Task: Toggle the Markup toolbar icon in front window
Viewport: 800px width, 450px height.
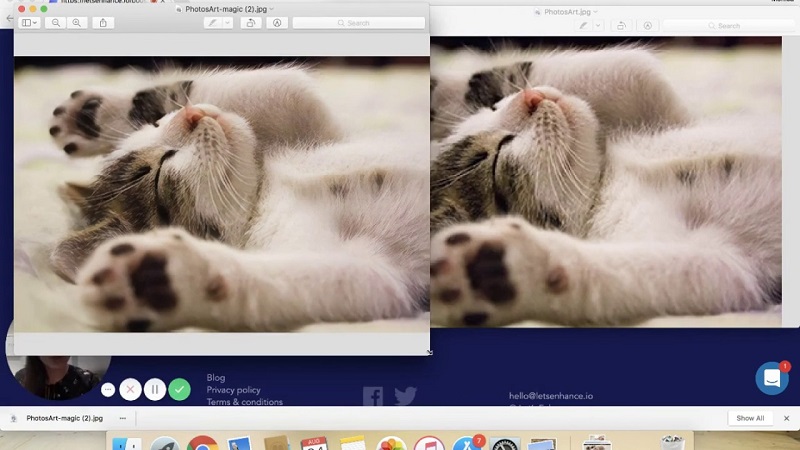Action: [277, 23]
